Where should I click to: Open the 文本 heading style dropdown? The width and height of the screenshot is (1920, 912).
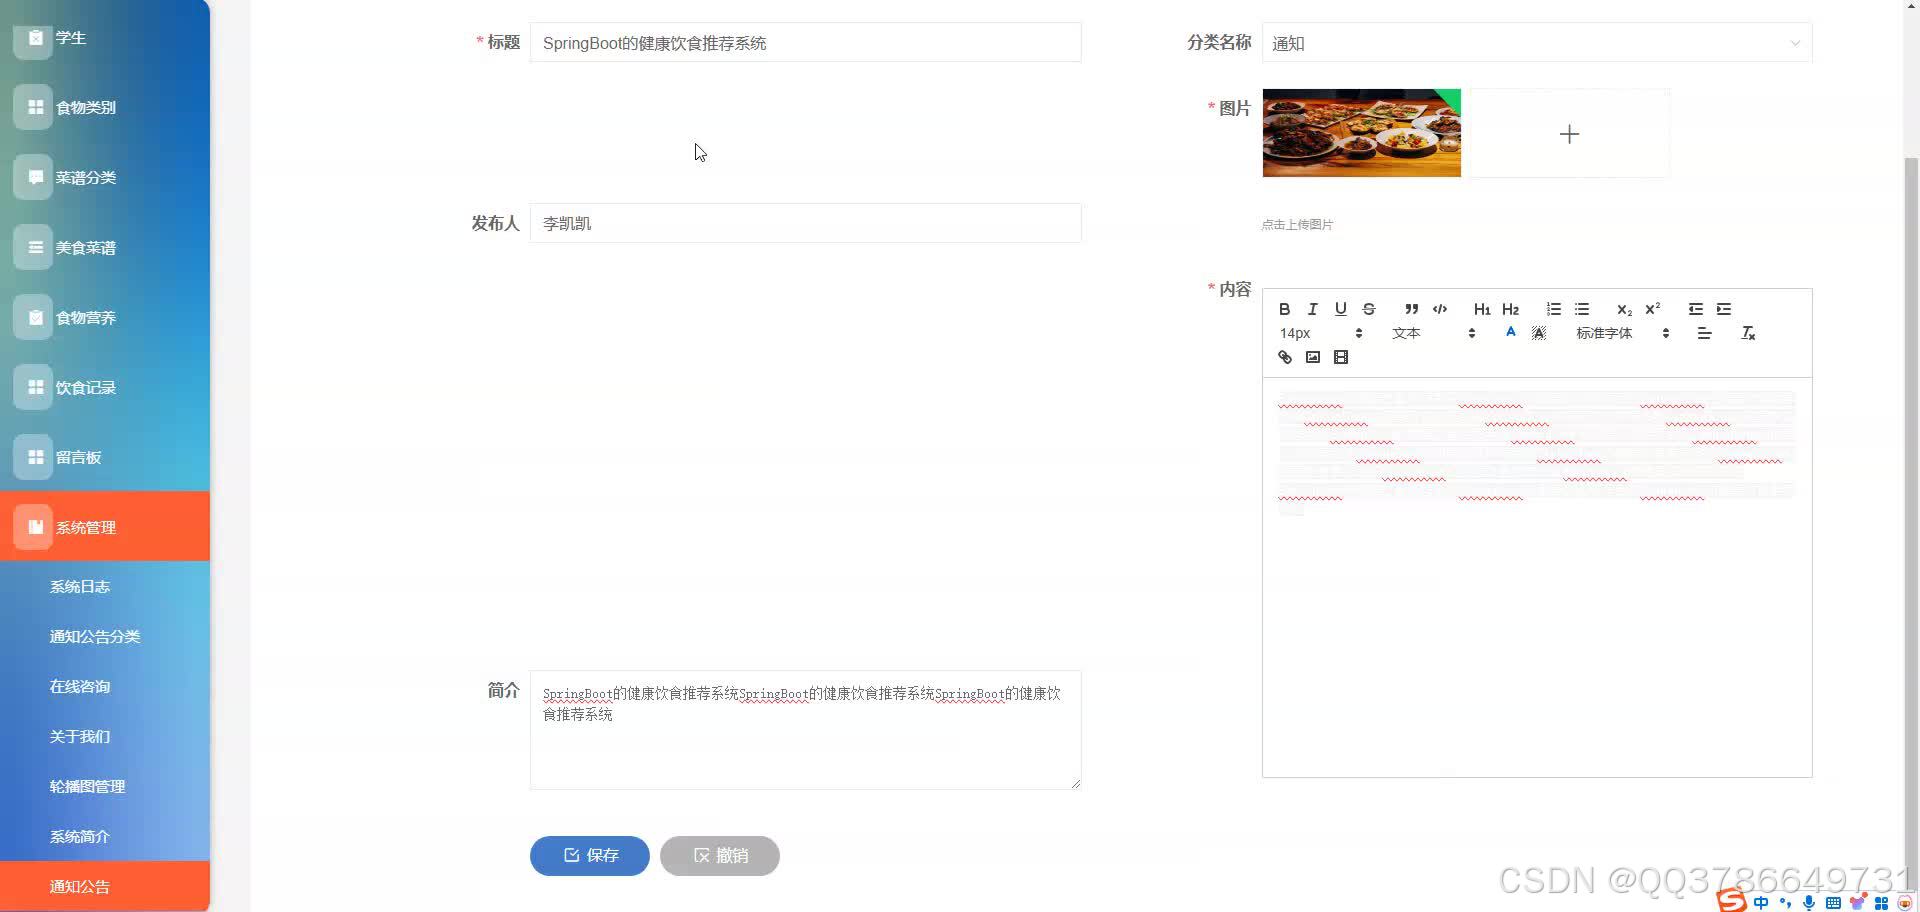(x=1433, y=333)
